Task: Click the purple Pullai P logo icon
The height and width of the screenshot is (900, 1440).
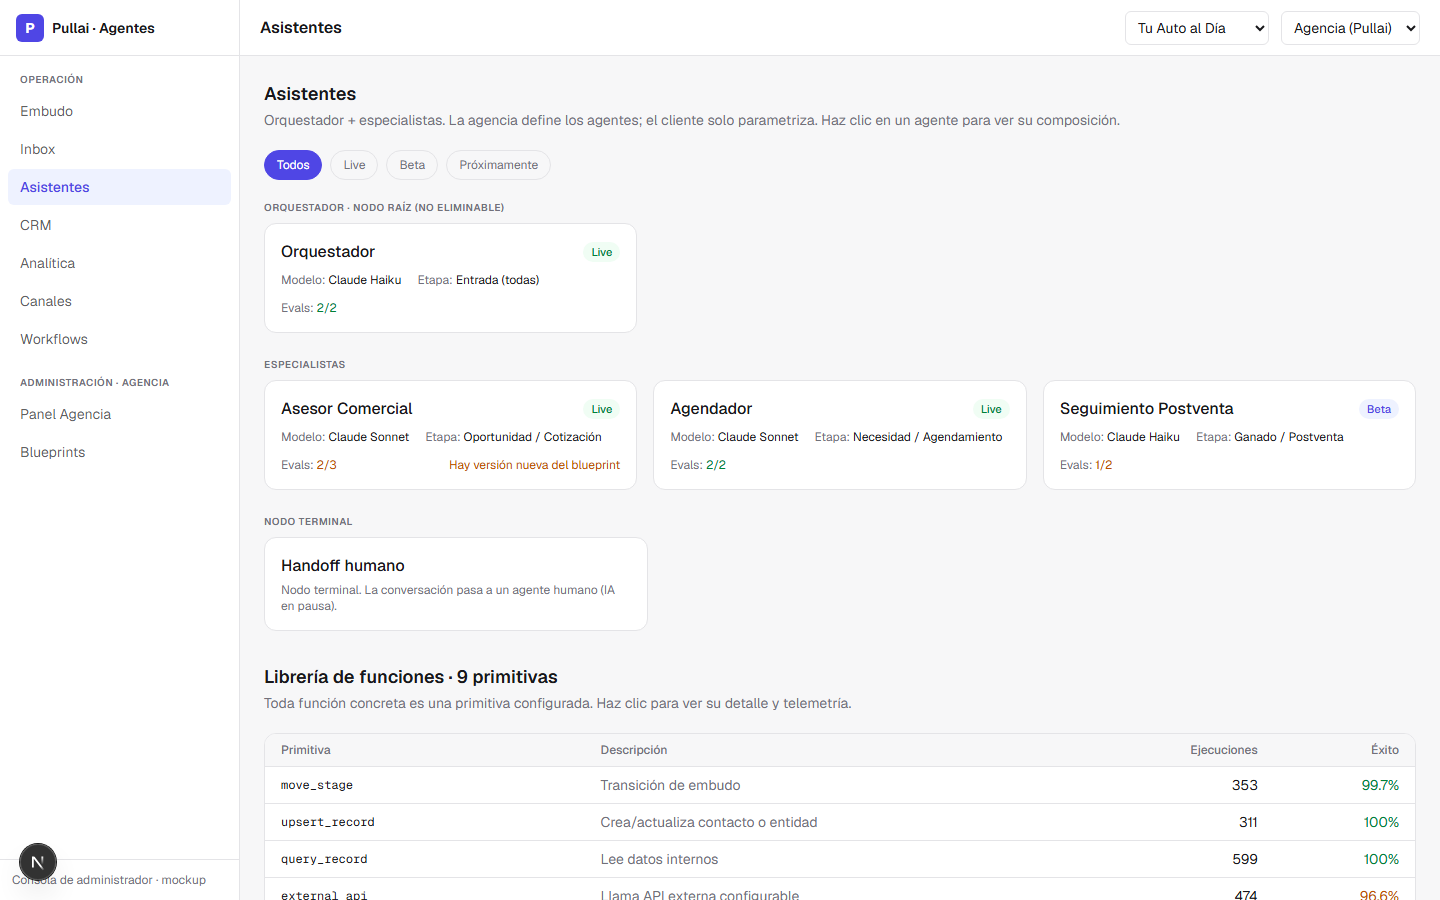Action: (x=30, y=28)
